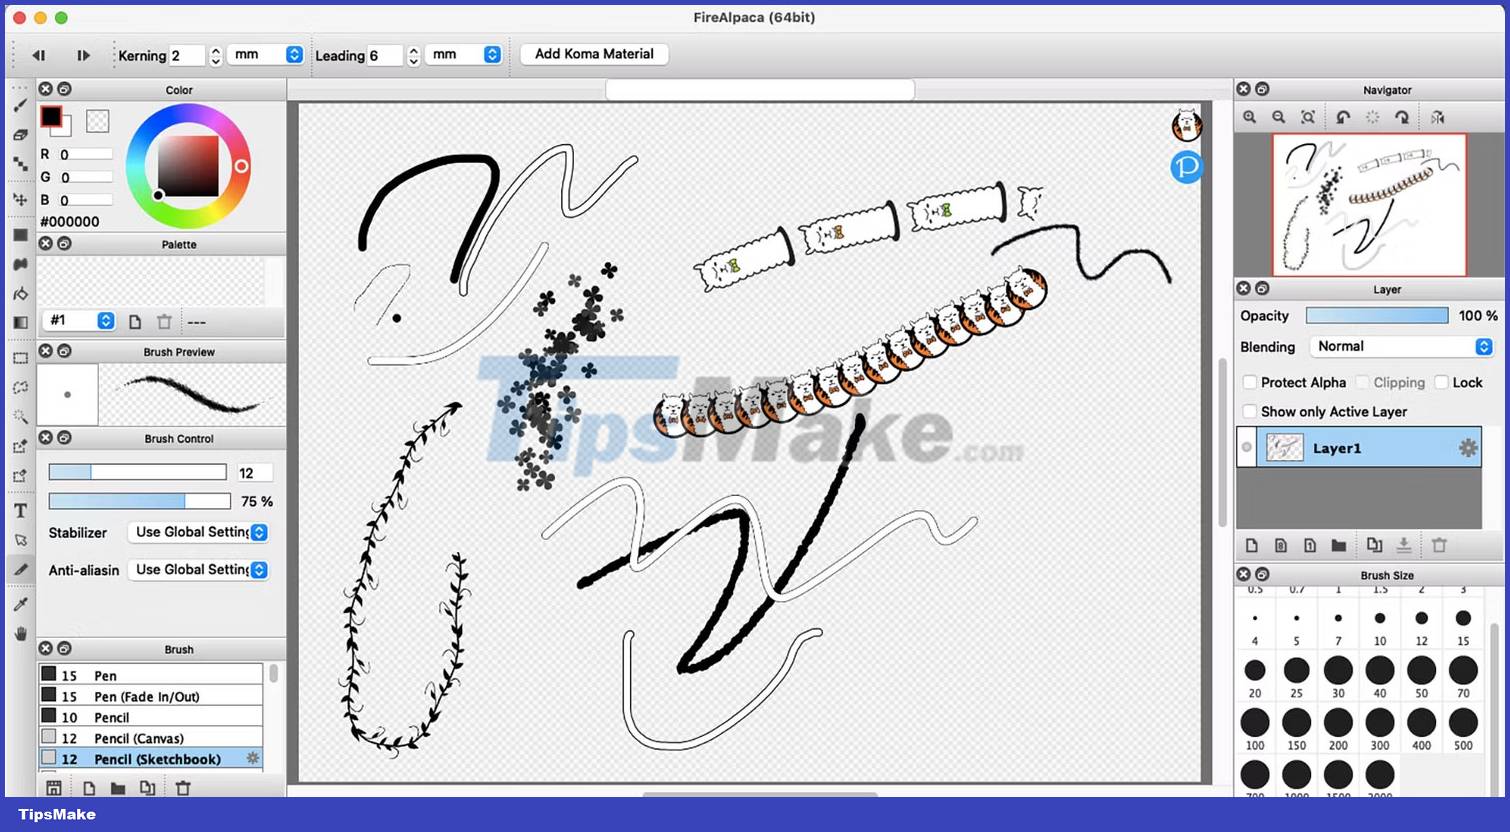1510x832 pixels.
Task: Delete the current layer using the trash icon
Action: click(x=1439, y=545)
